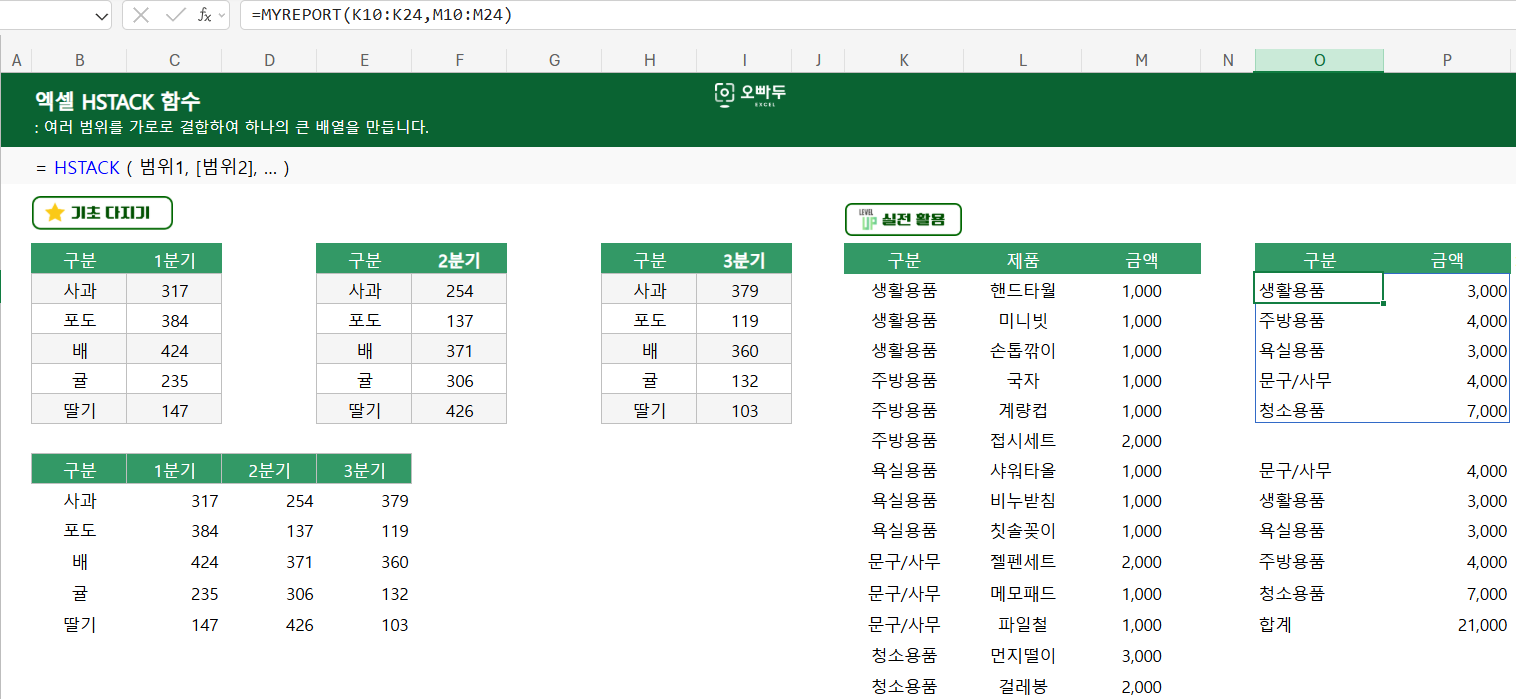Expand the small arrow beside fx
Viewport: 1516px width, 699px height.
click(221, 15)
